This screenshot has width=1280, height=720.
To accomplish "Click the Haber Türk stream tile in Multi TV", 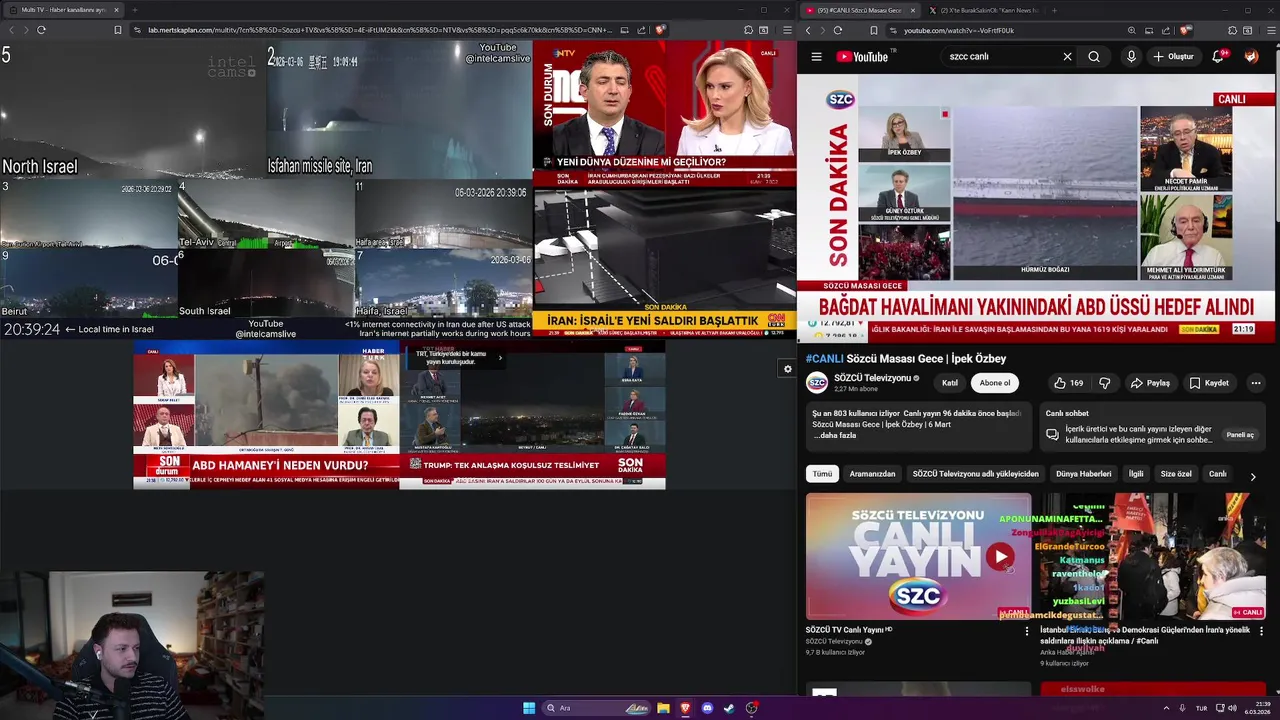I will [266, 415].
